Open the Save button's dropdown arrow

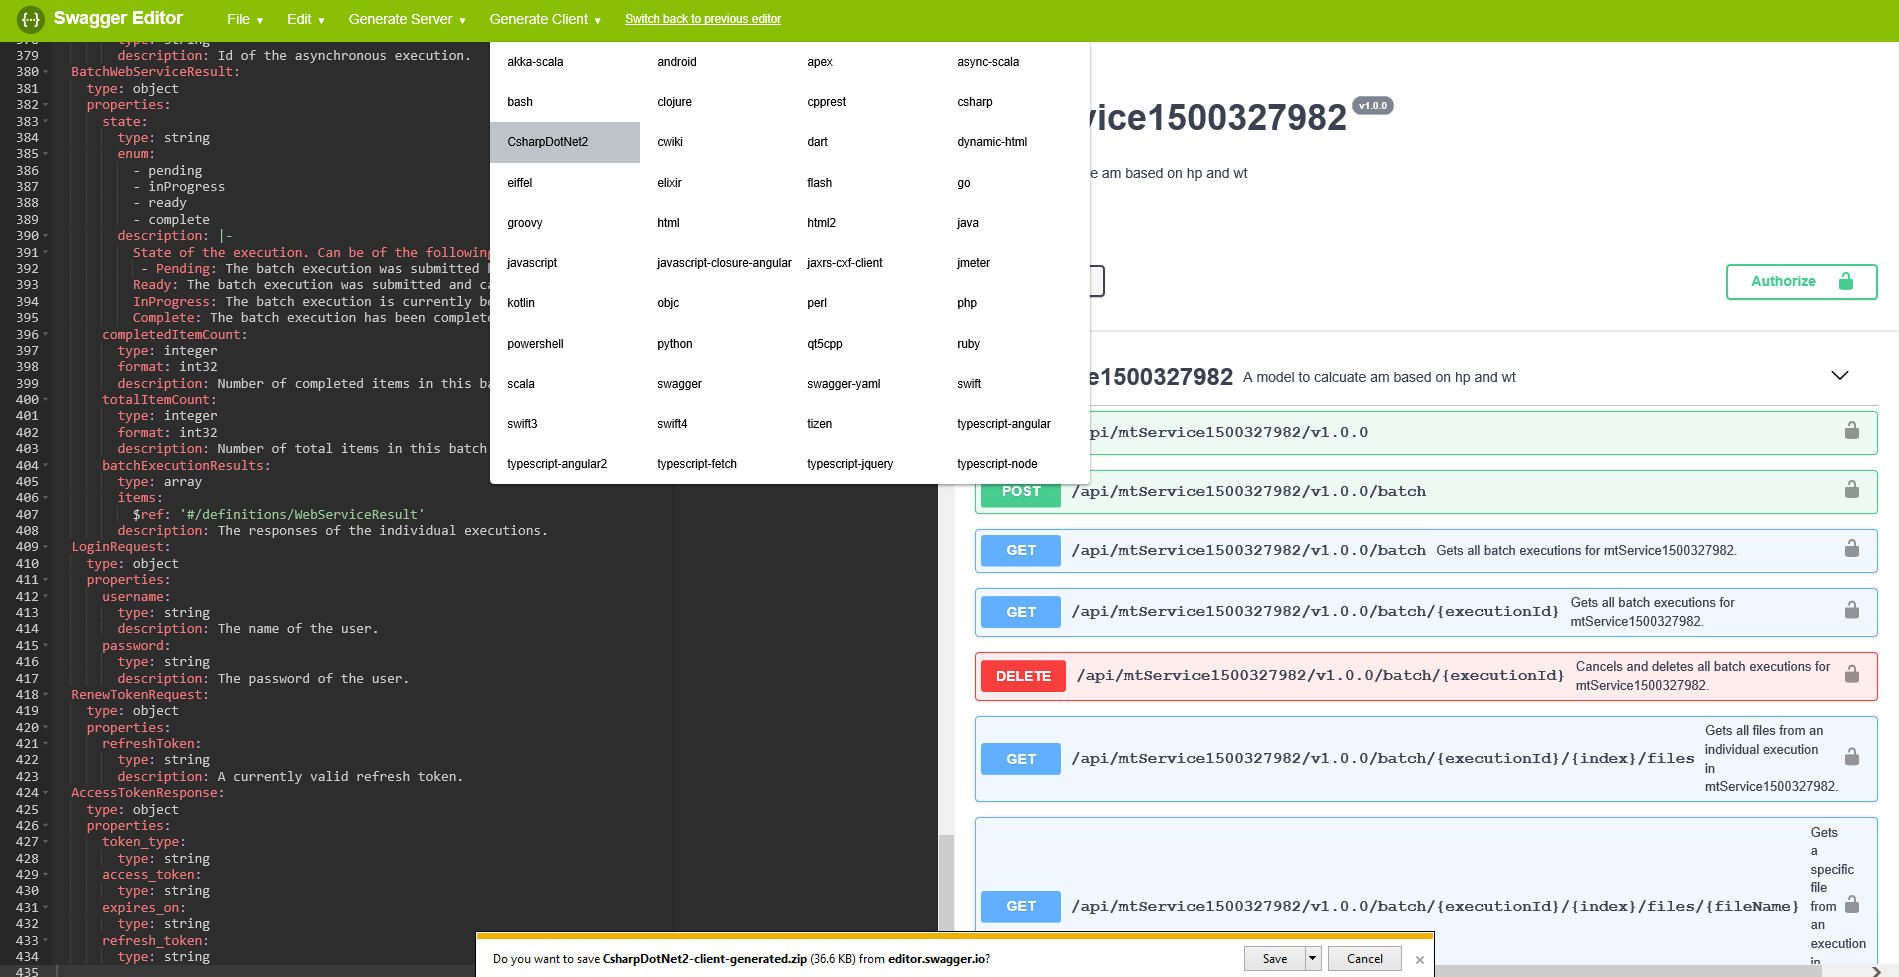pyautogui.click(x=1311, y=958)
